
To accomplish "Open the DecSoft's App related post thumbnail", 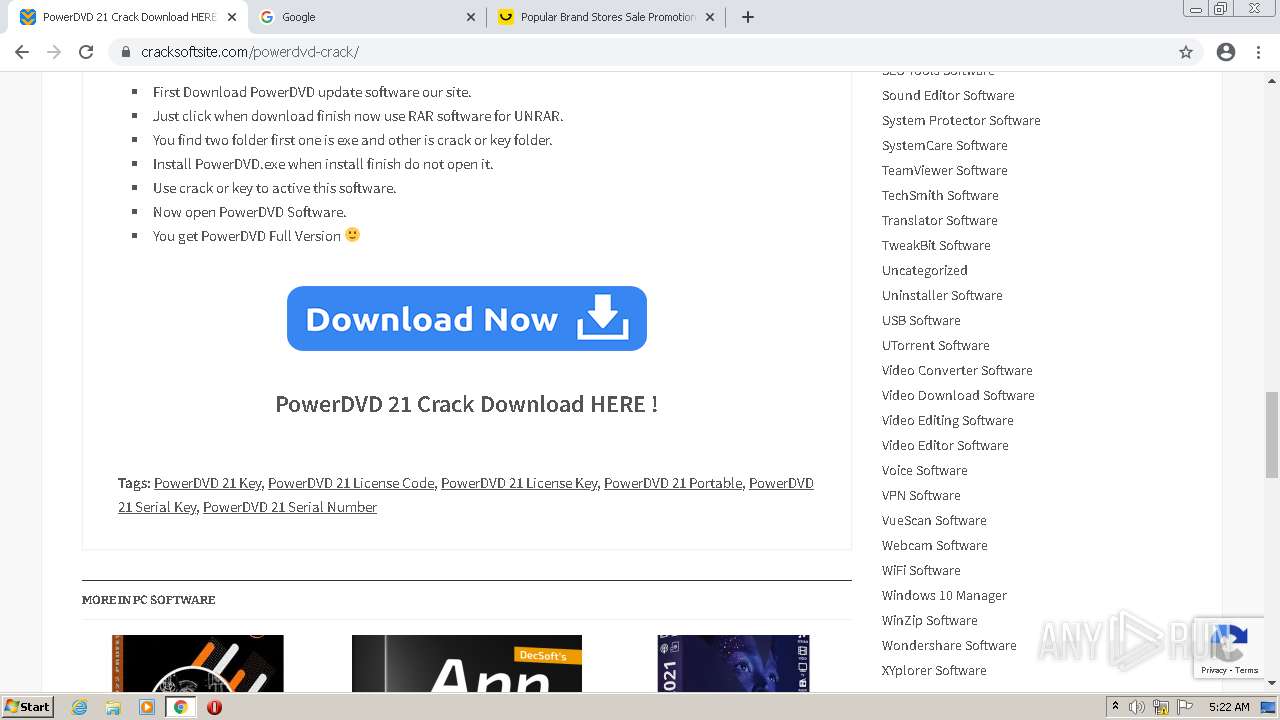I will tap(467, 663).
